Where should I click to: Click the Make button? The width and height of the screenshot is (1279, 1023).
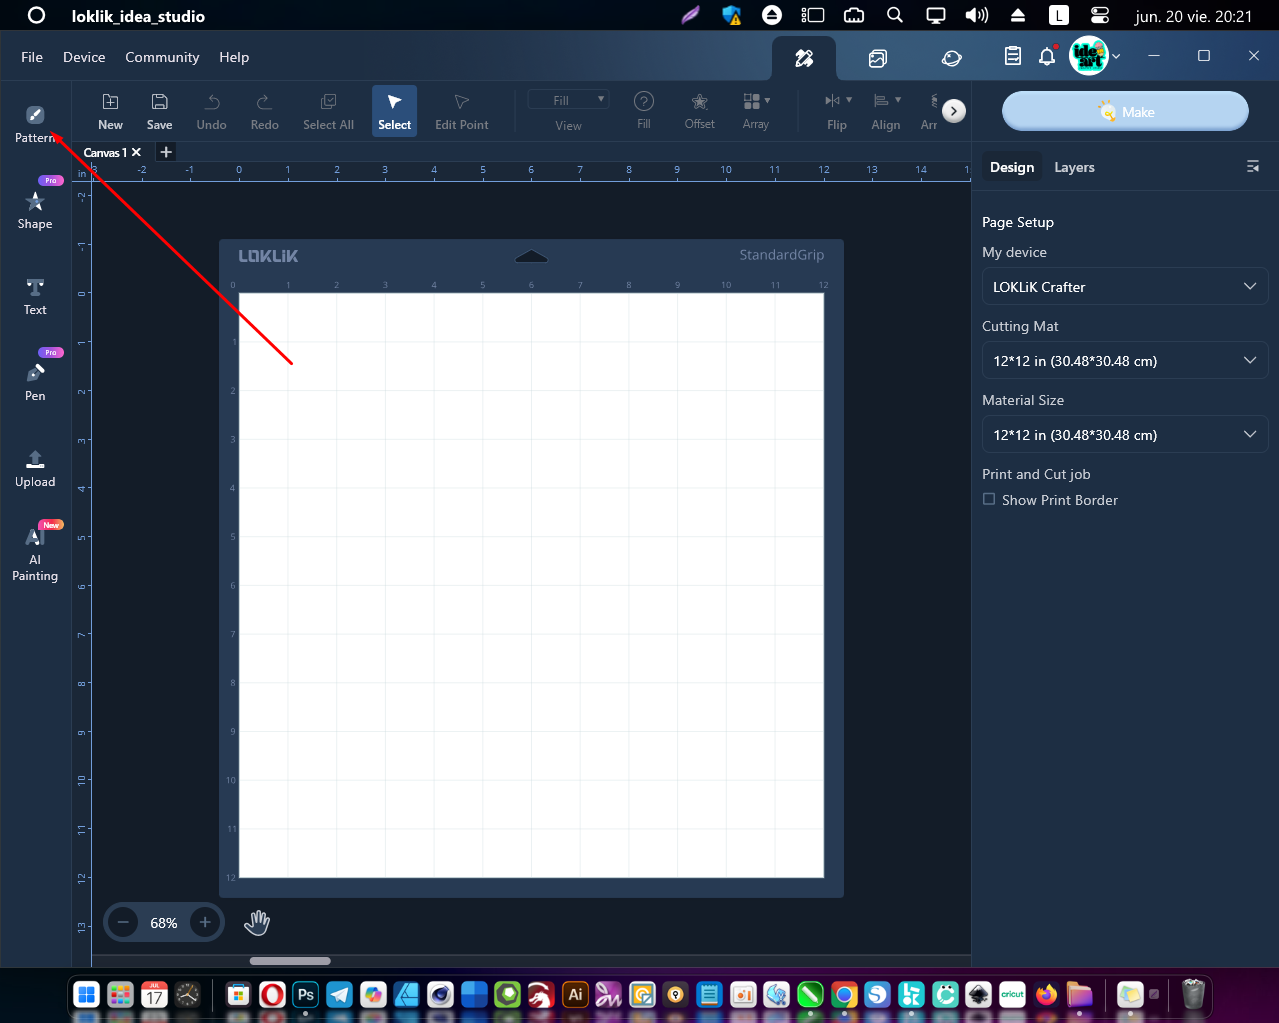coord(1125,111)
